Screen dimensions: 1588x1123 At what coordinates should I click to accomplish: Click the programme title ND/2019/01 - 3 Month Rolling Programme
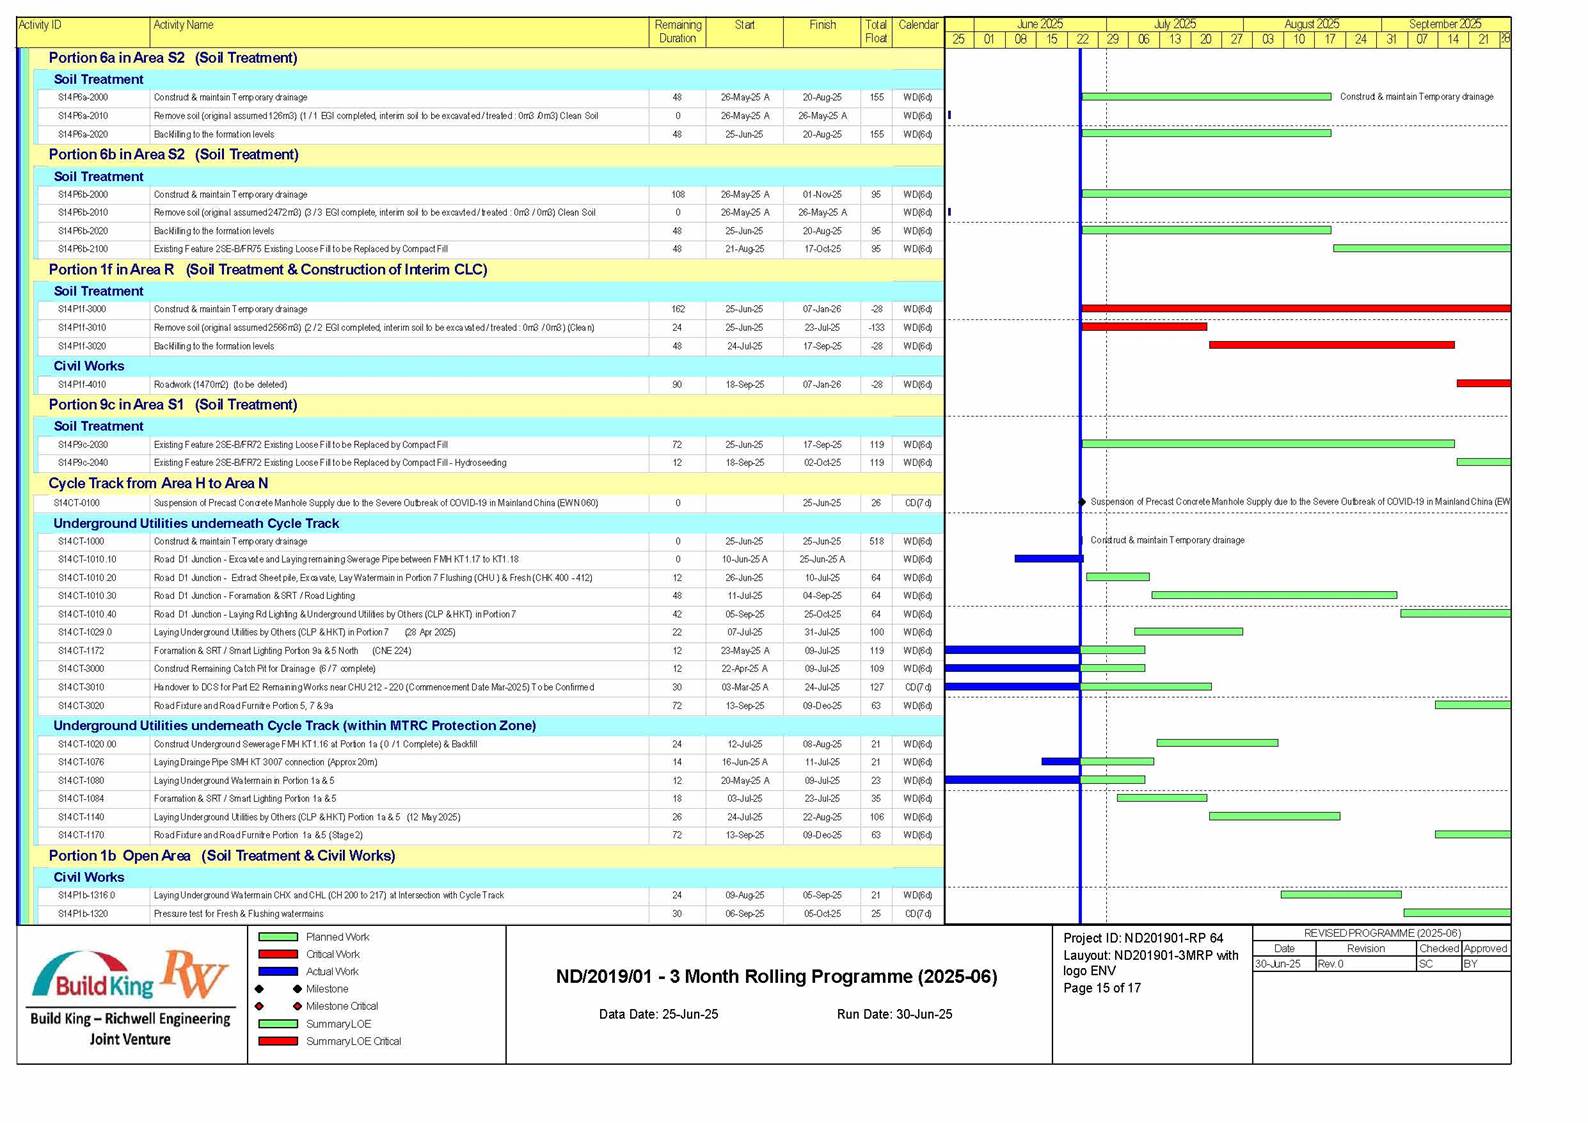[776, 977]
